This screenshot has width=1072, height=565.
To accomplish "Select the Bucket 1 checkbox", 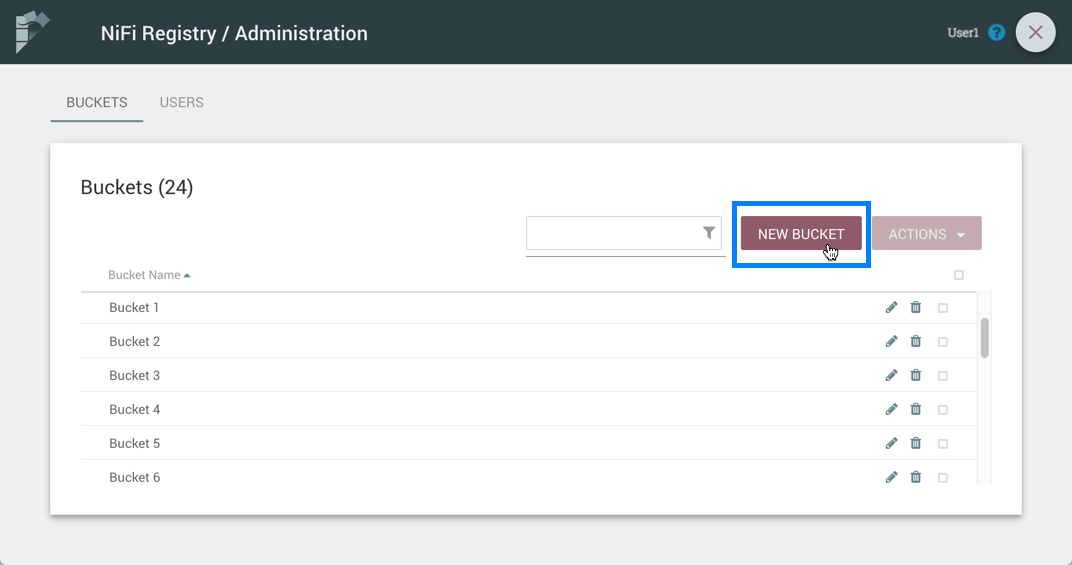I will pos(942,308).
